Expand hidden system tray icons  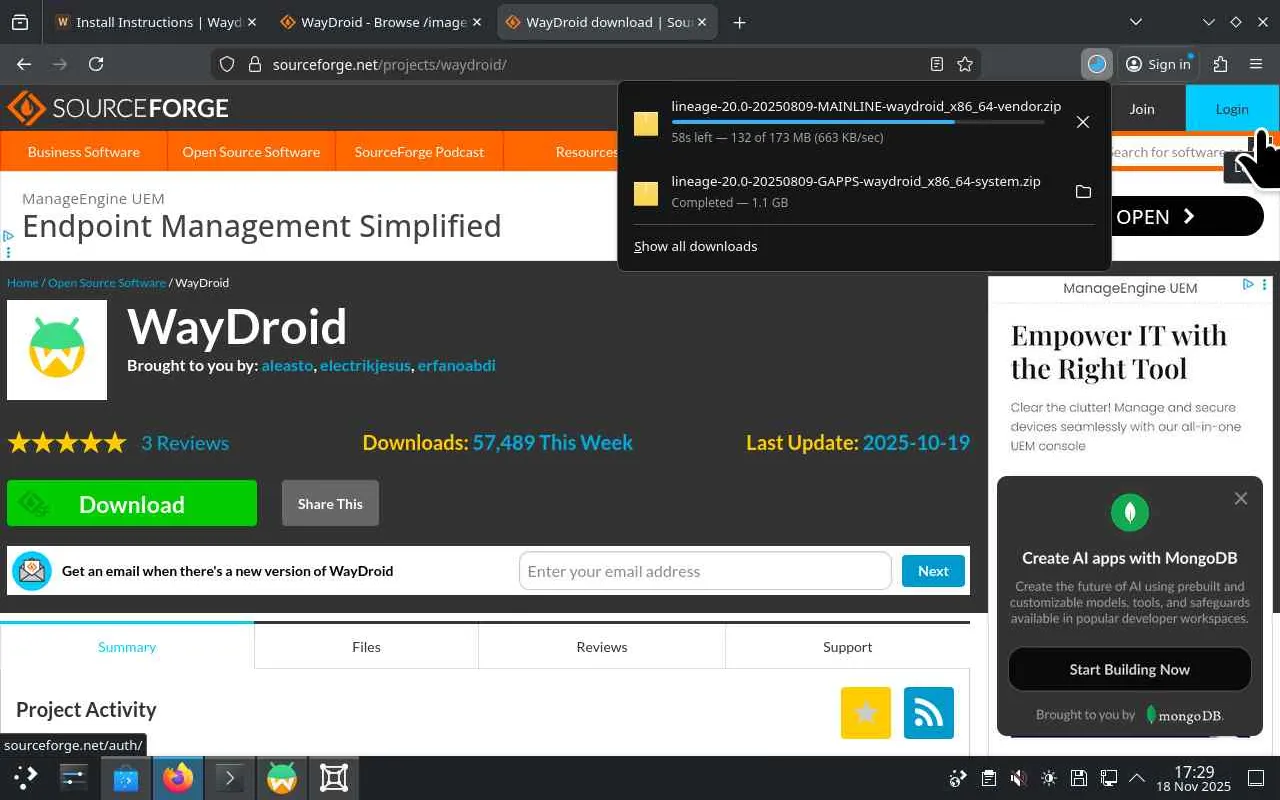coord(1137,778)
